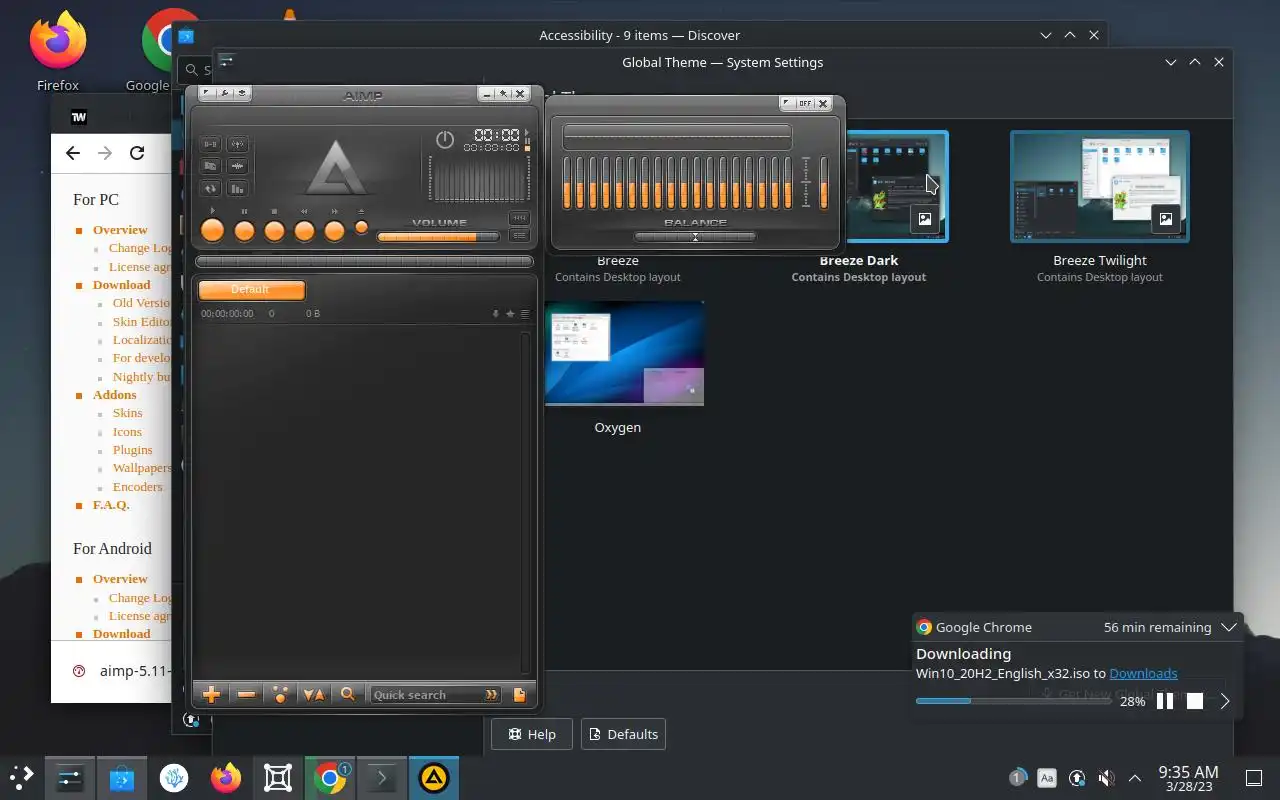Go back in the browser window
This screenshot has height=800, width=1280.
(x=72, y=153)
